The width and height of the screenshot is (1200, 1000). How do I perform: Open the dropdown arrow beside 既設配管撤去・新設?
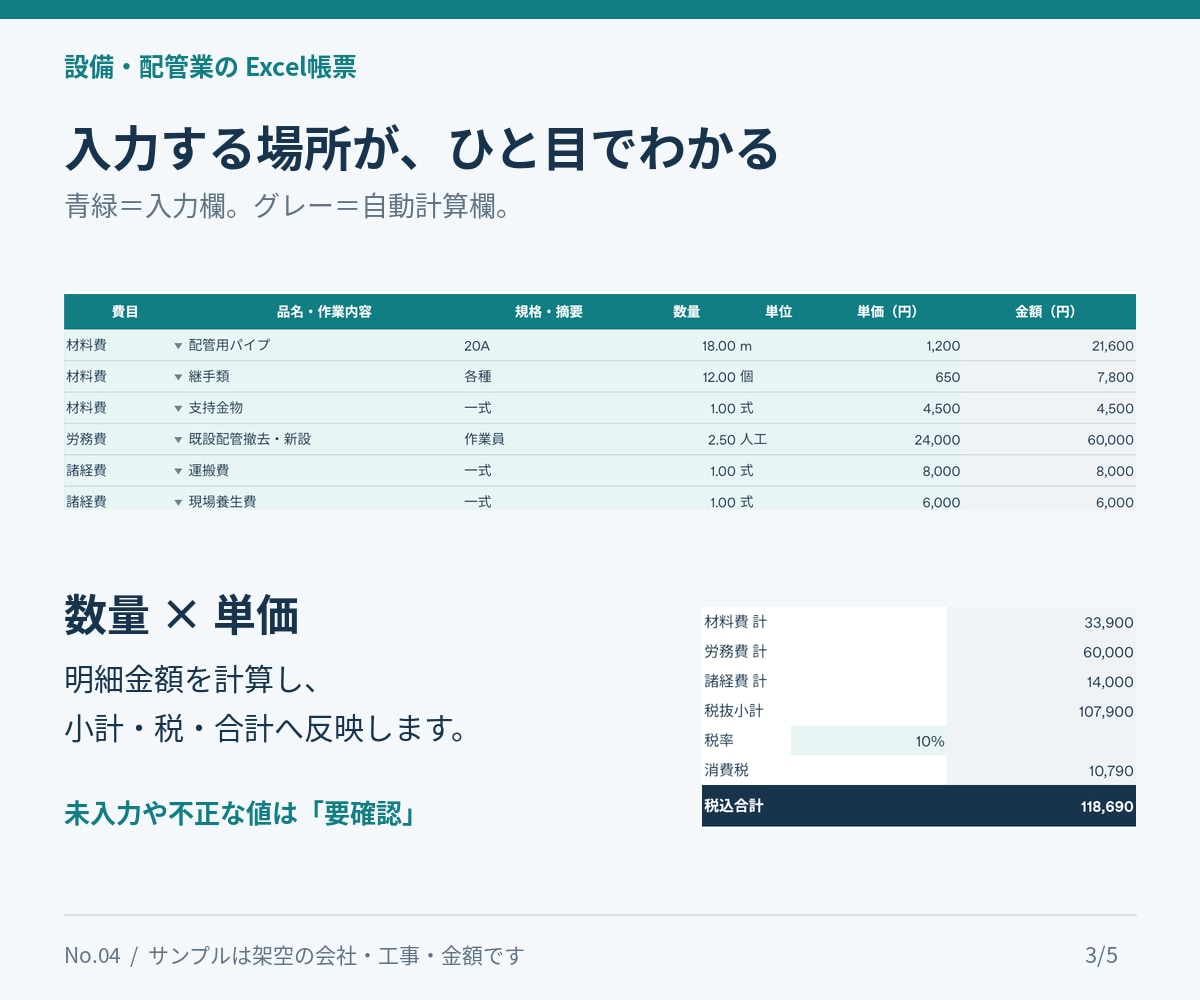(x=178, y=440)
